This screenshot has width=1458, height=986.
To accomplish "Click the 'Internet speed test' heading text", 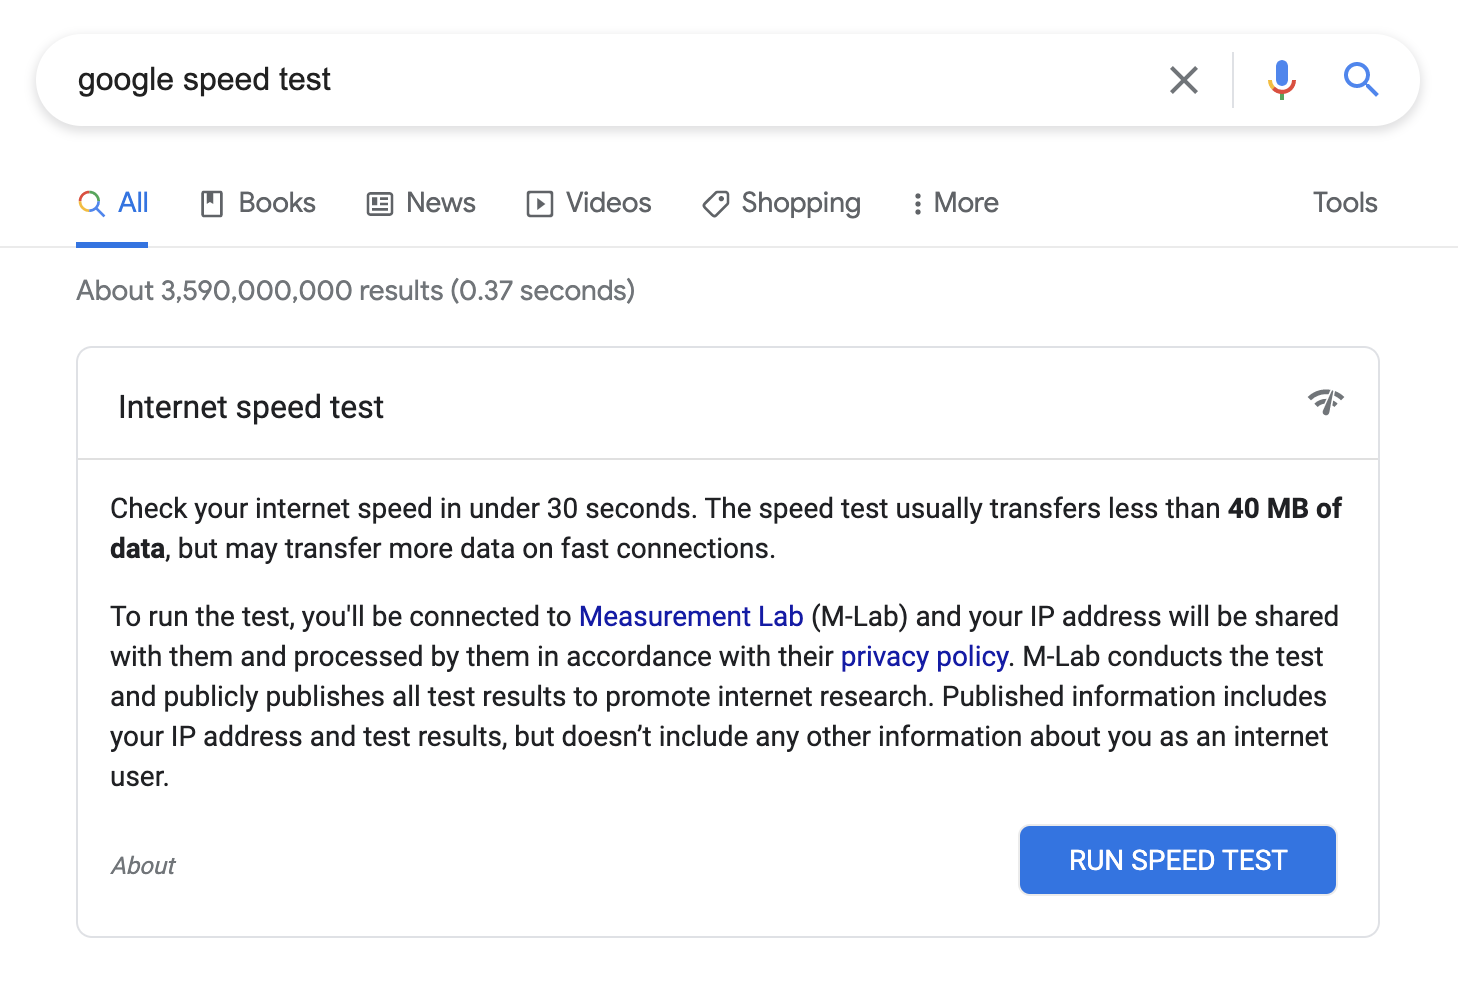I will (x=251, y=407).
